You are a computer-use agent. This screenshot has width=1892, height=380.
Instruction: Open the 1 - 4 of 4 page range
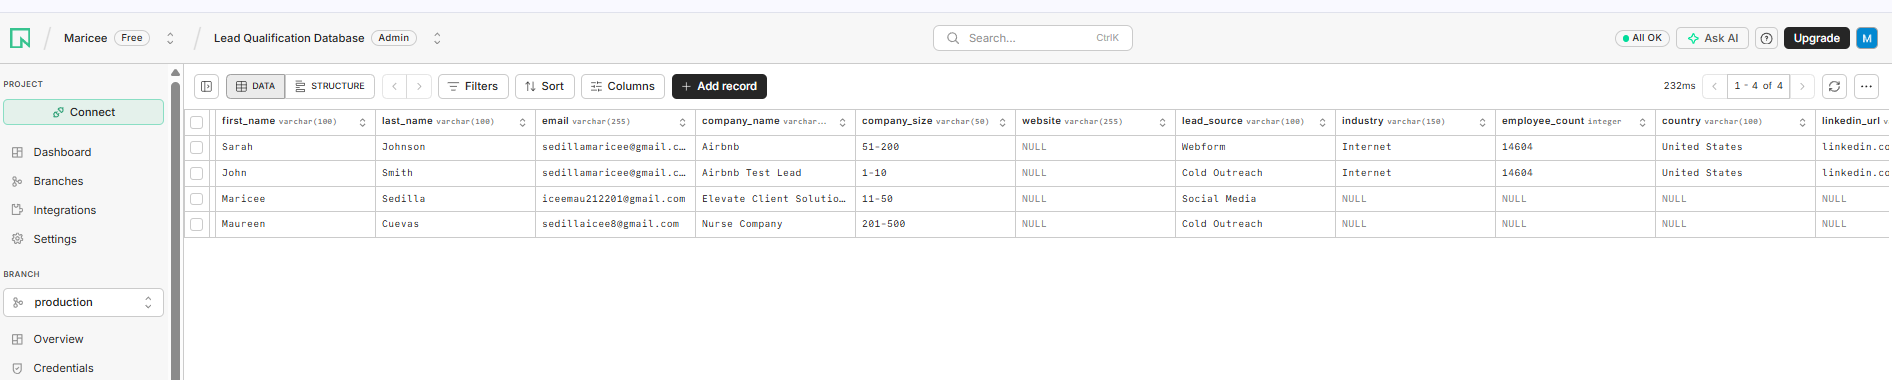1758,86
